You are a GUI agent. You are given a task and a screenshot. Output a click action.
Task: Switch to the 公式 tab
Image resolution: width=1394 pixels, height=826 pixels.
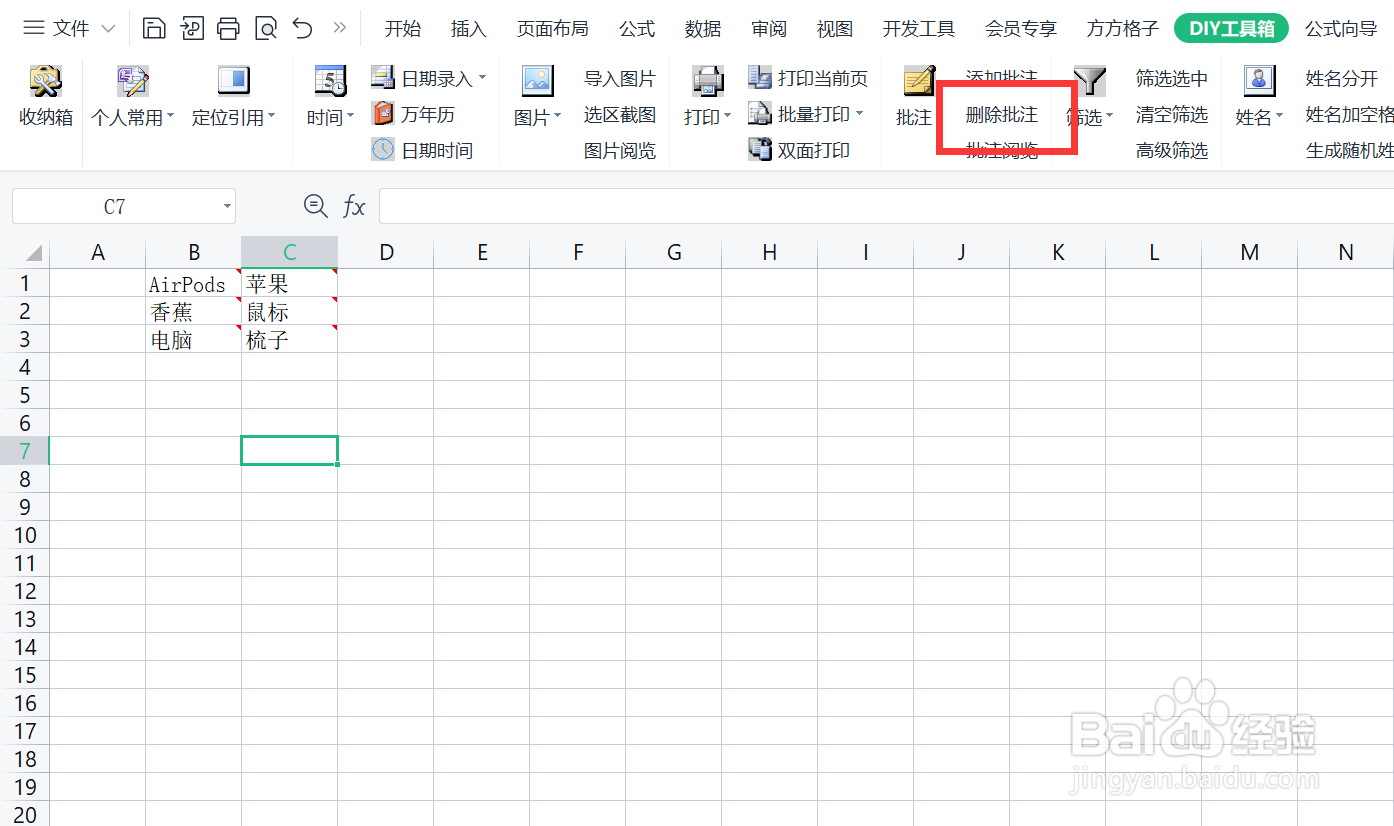pyautogui.click(x=636, y=29)
